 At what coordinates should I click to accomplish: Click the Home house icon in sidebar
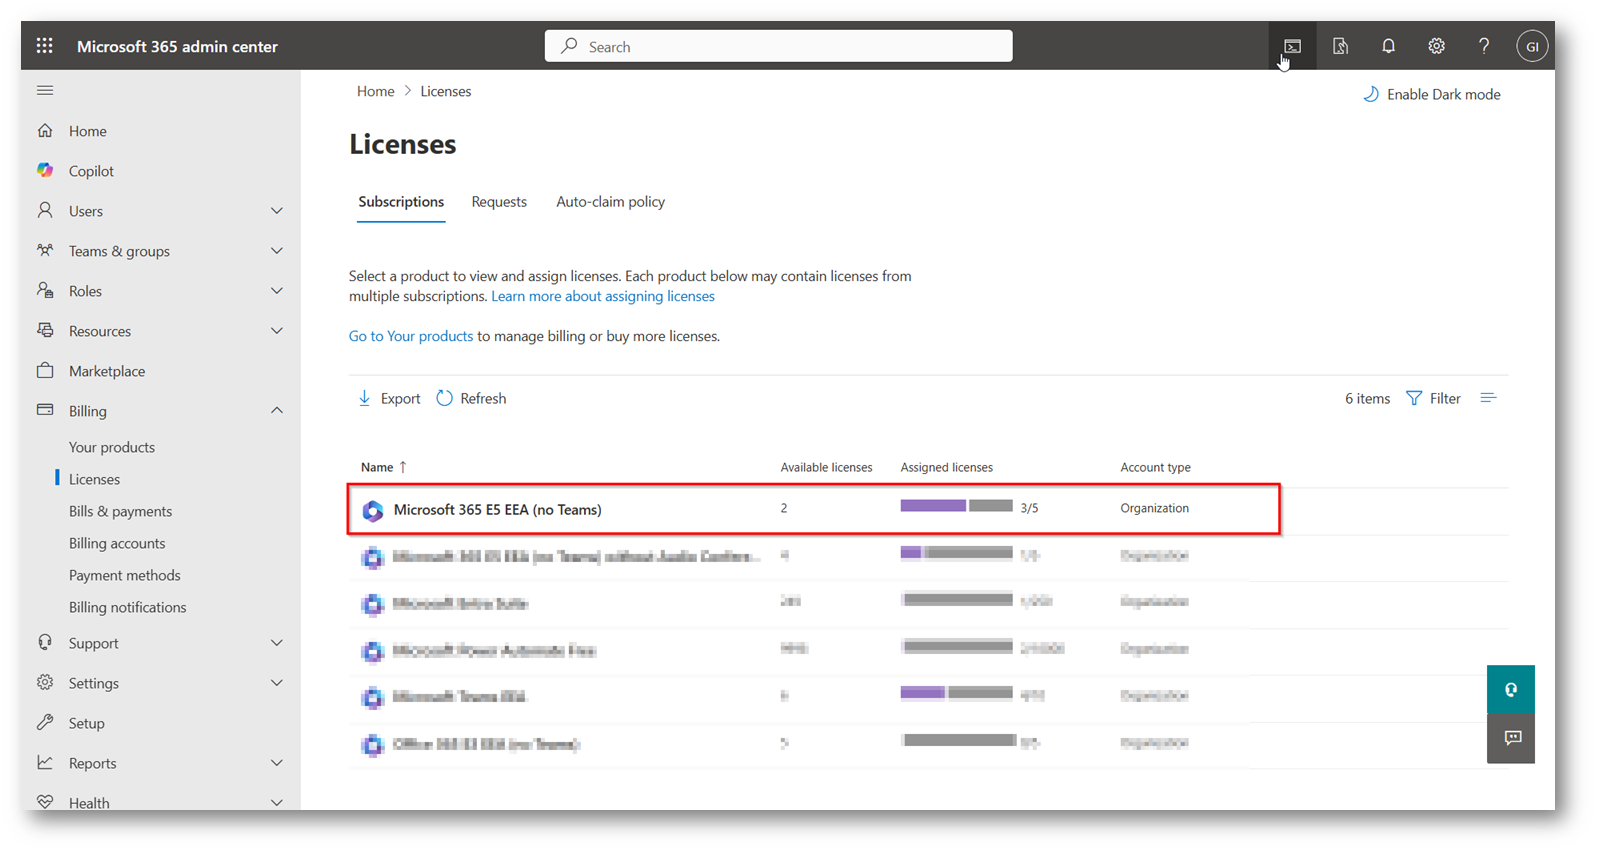pos(45,131)
